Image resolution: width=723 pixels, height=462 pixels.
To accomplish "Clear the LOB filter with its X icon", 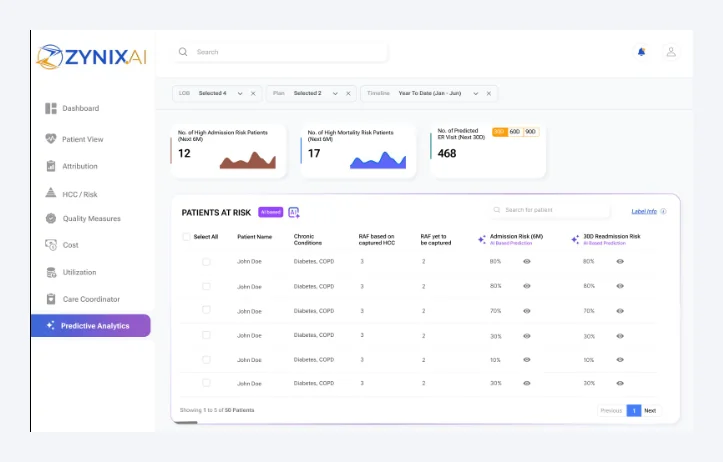I will point(253,93).
